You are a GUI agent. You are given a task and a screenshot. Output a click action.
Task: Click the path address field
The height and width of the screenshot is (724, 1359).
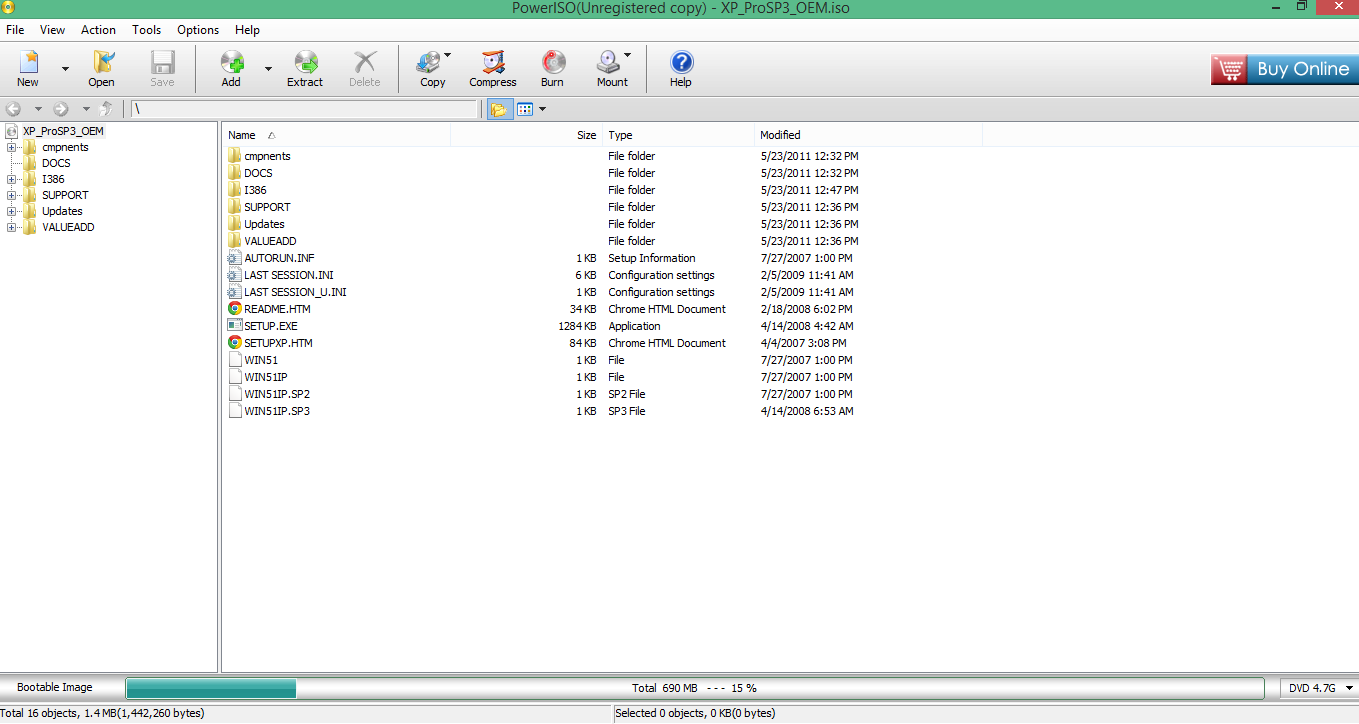pos(305,109)
